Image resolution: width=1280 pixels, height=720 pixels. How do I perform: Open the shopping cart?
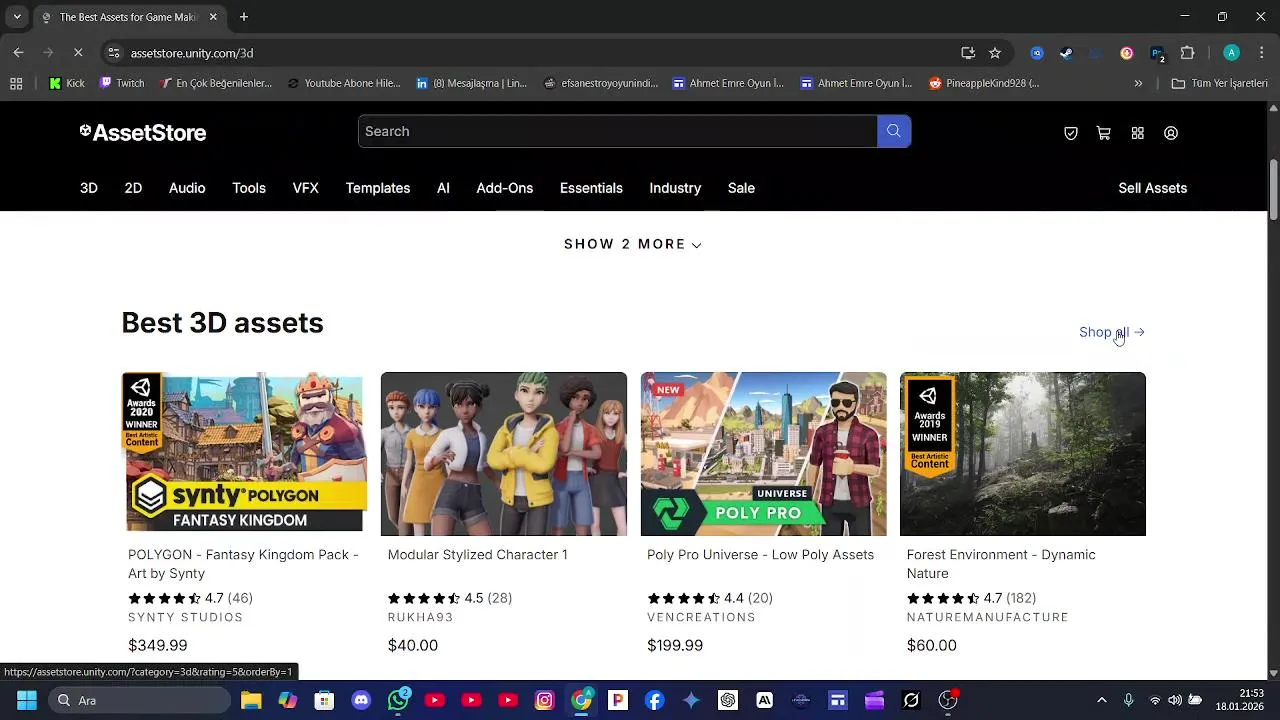(1104, 133)
